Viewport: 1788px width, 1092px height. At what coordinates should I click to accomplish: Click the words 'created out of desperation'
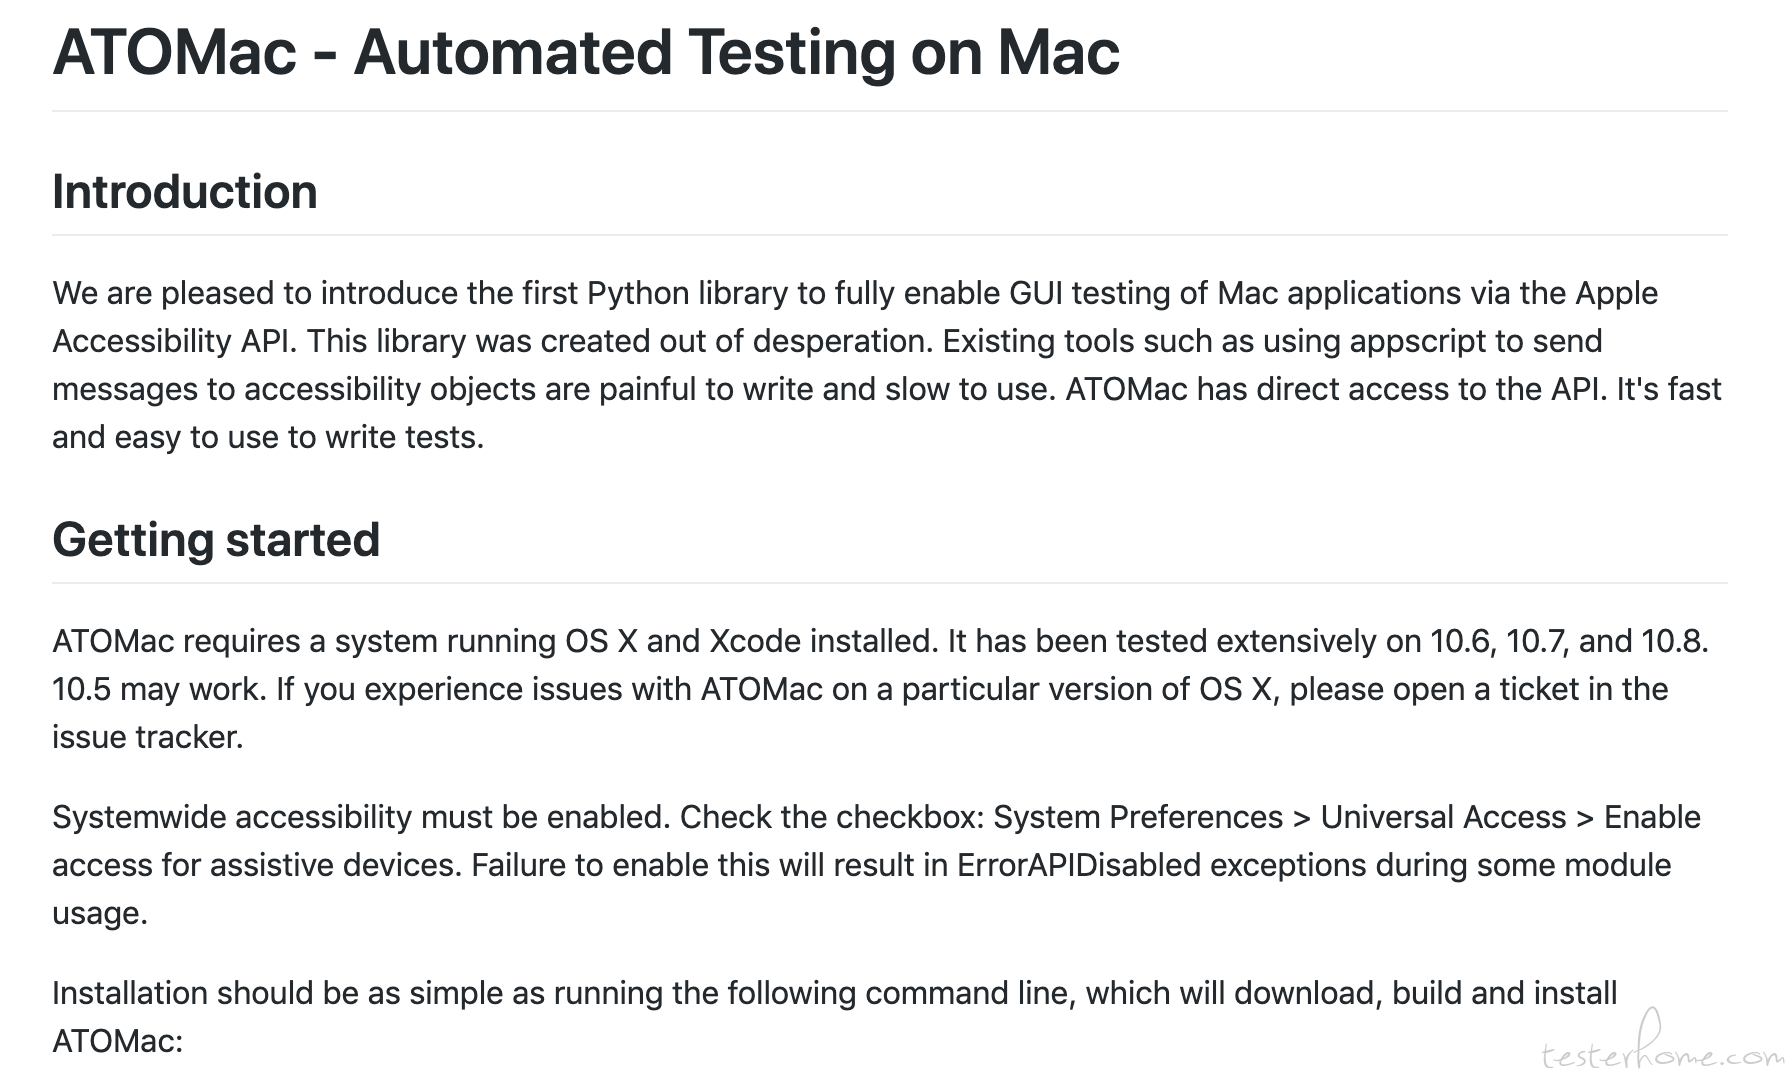[x=737, y=341]
